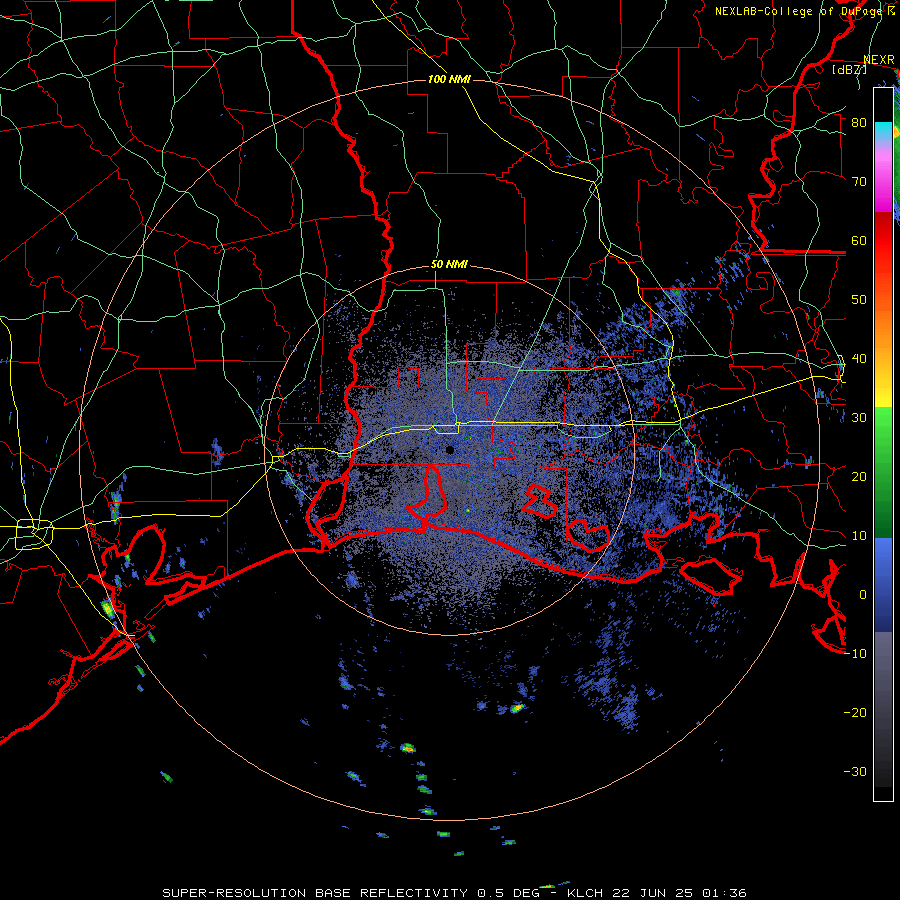Viewport: 900px width, 900px height.
Task: Click the "NEXR" label above the scale
Action: click(879, 60)
